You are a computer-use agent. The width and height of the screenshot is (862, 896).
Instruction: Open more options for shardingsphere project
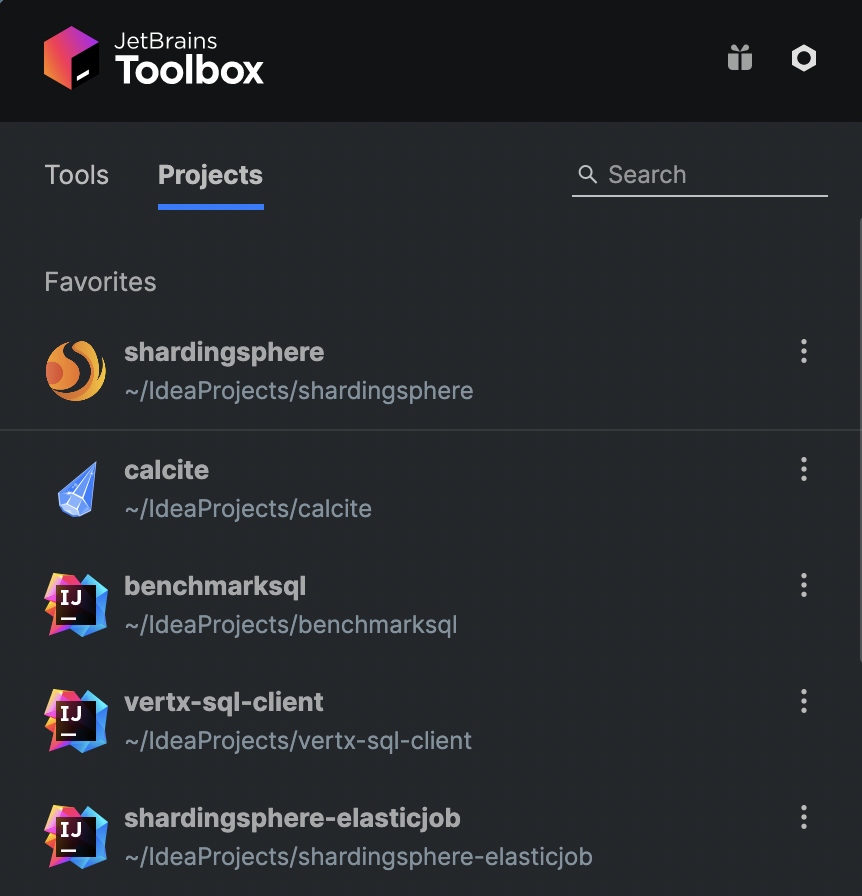coord(804,351)
